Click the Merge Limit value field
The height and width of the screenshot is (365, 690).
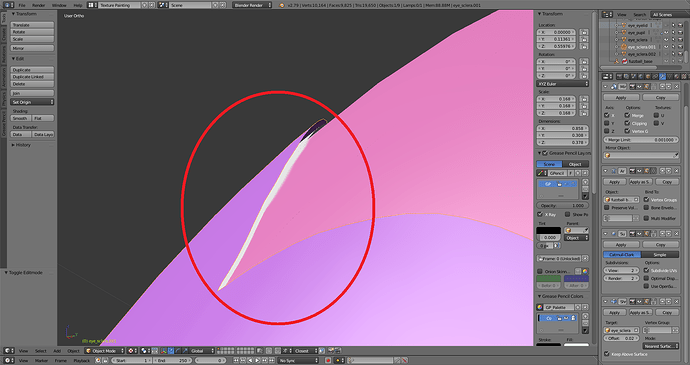click(x=641, y=140)
